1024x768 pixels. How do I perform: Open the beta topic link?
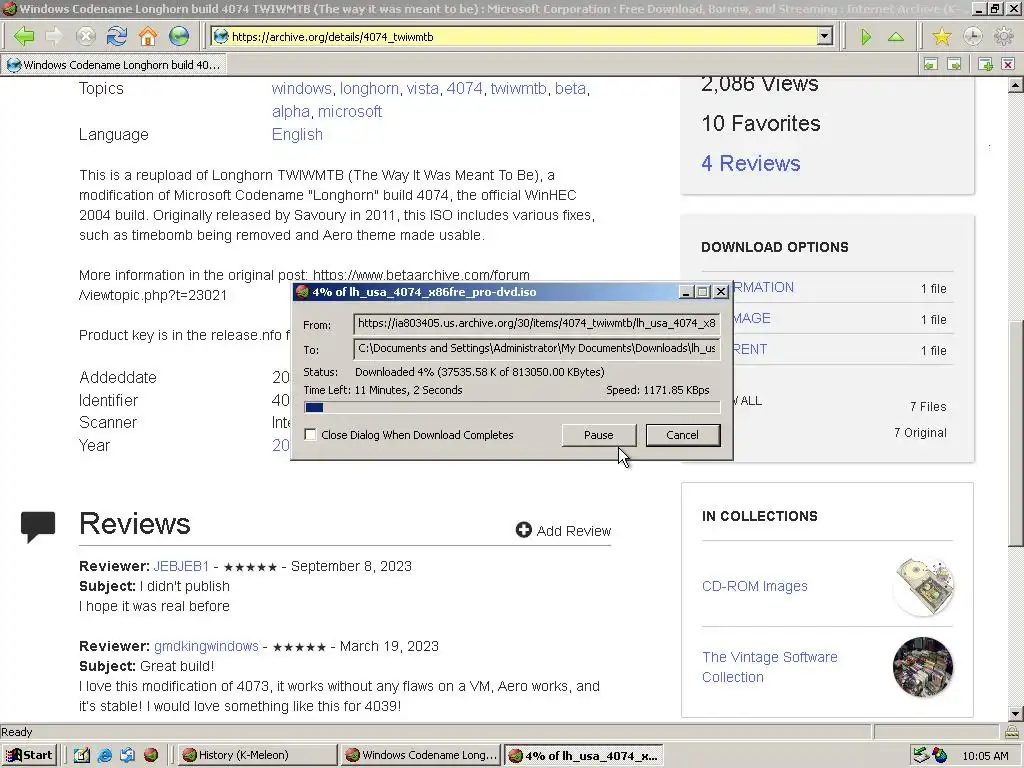click(x=570, y=88)
